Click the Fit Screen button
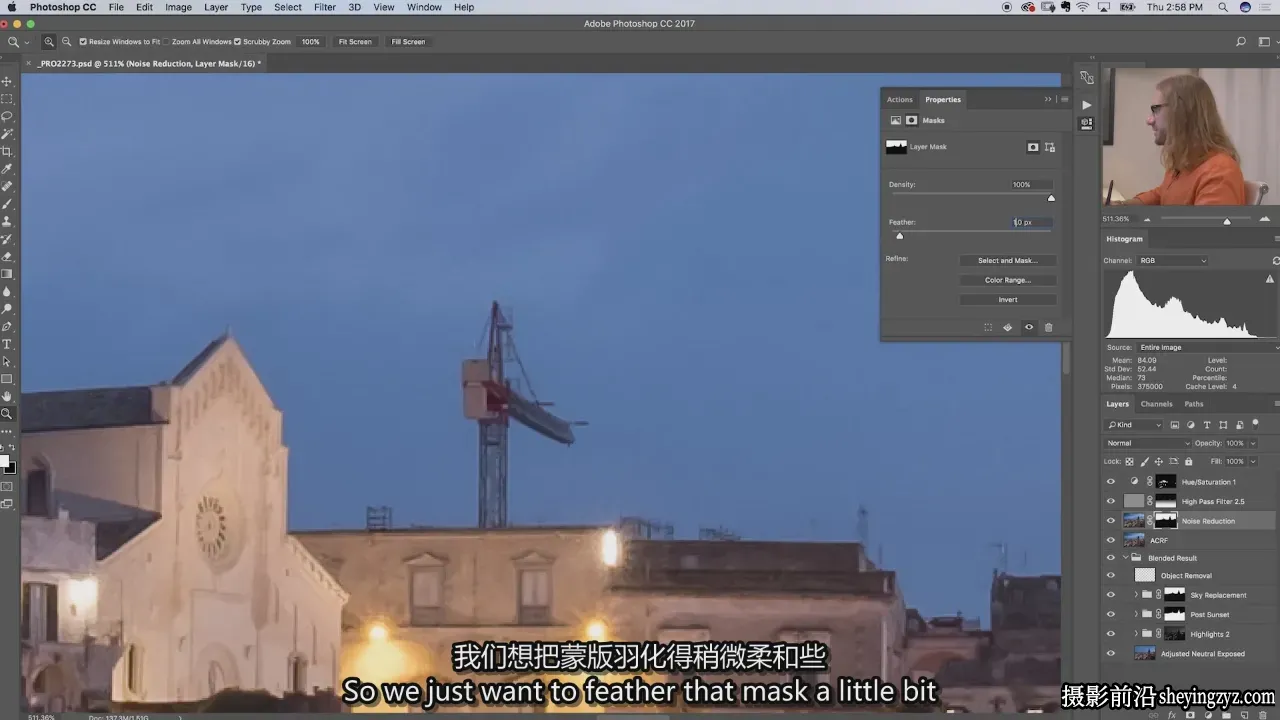 pyautogui.click(x=355, y=42)
